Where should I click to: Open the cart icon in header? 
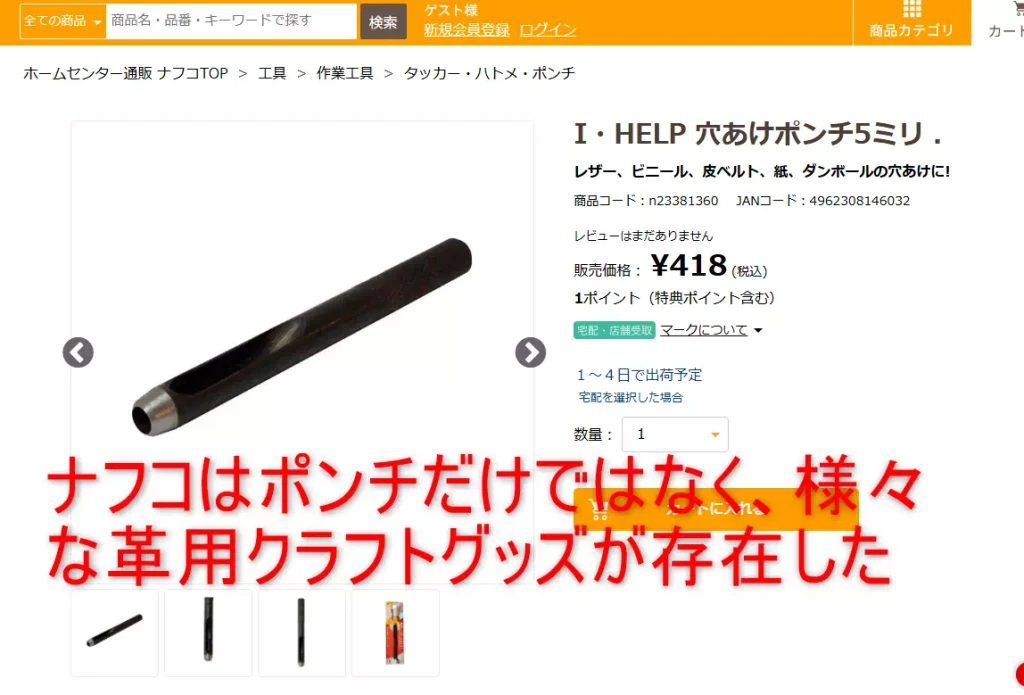tap(1016, 8)
